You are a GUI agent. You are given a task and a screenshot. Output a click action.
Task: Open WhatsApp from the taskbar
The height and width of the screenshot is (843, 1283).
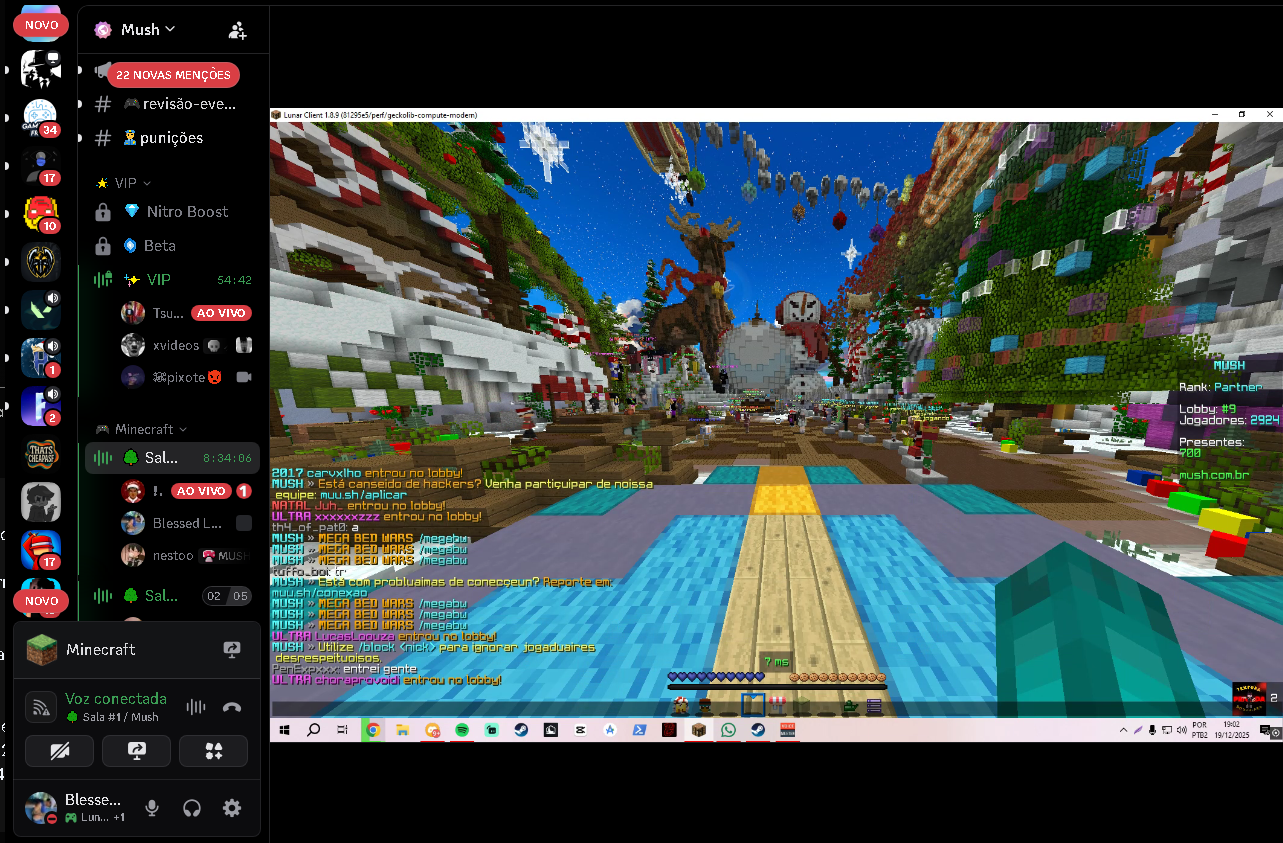point(728,731)
